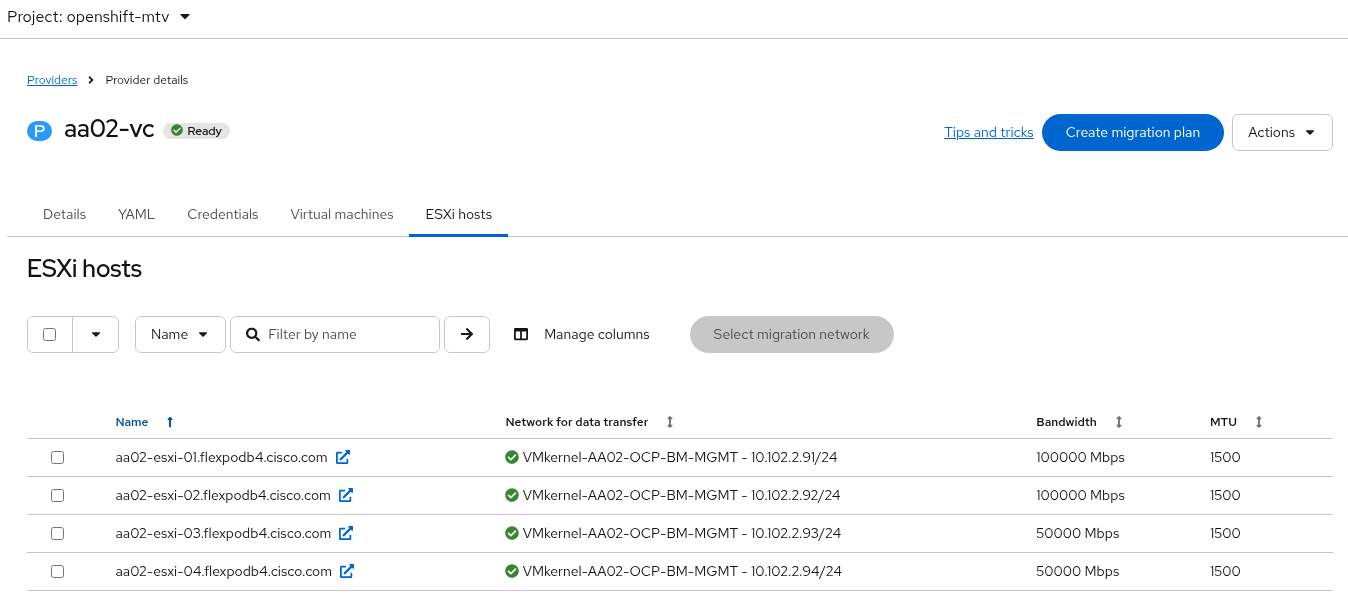This screenshot has height=607, width=1348.
Task: Click the ESXi hosts section heading
Action: [x=85, y=269]
